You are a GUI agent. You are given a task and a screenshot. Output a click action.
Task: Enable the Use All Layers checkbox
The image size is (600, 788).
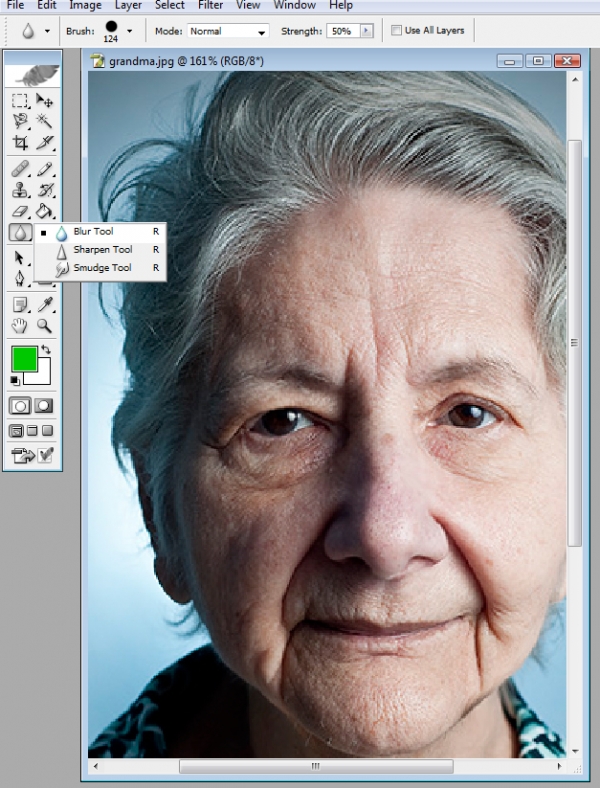pos(396,31)
